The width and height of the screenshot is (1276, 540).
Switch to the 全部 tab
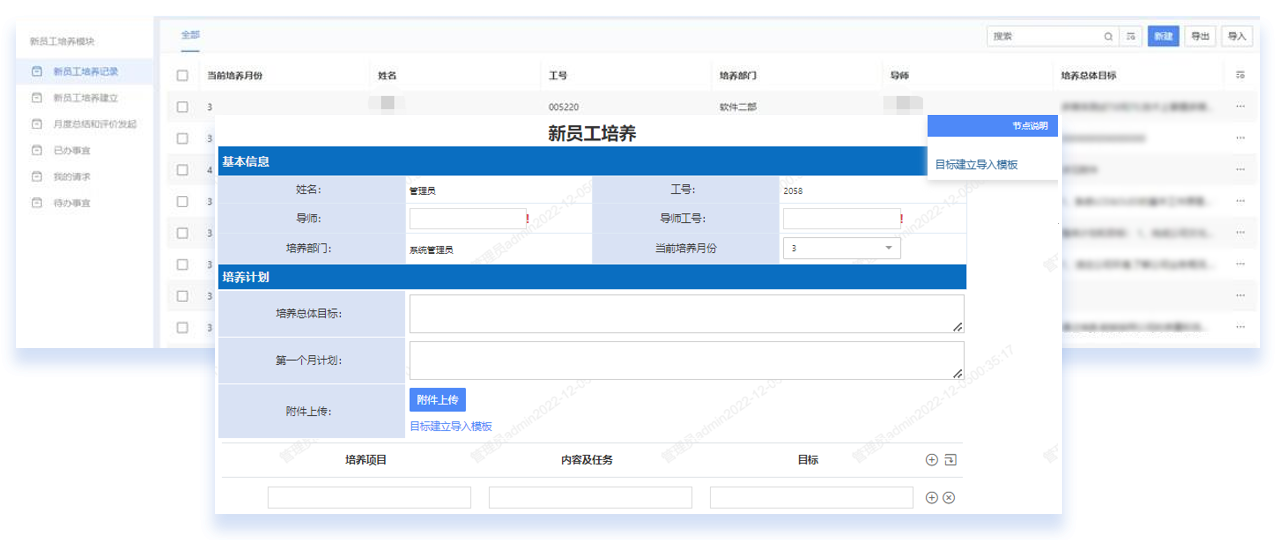tap(190, 35)
